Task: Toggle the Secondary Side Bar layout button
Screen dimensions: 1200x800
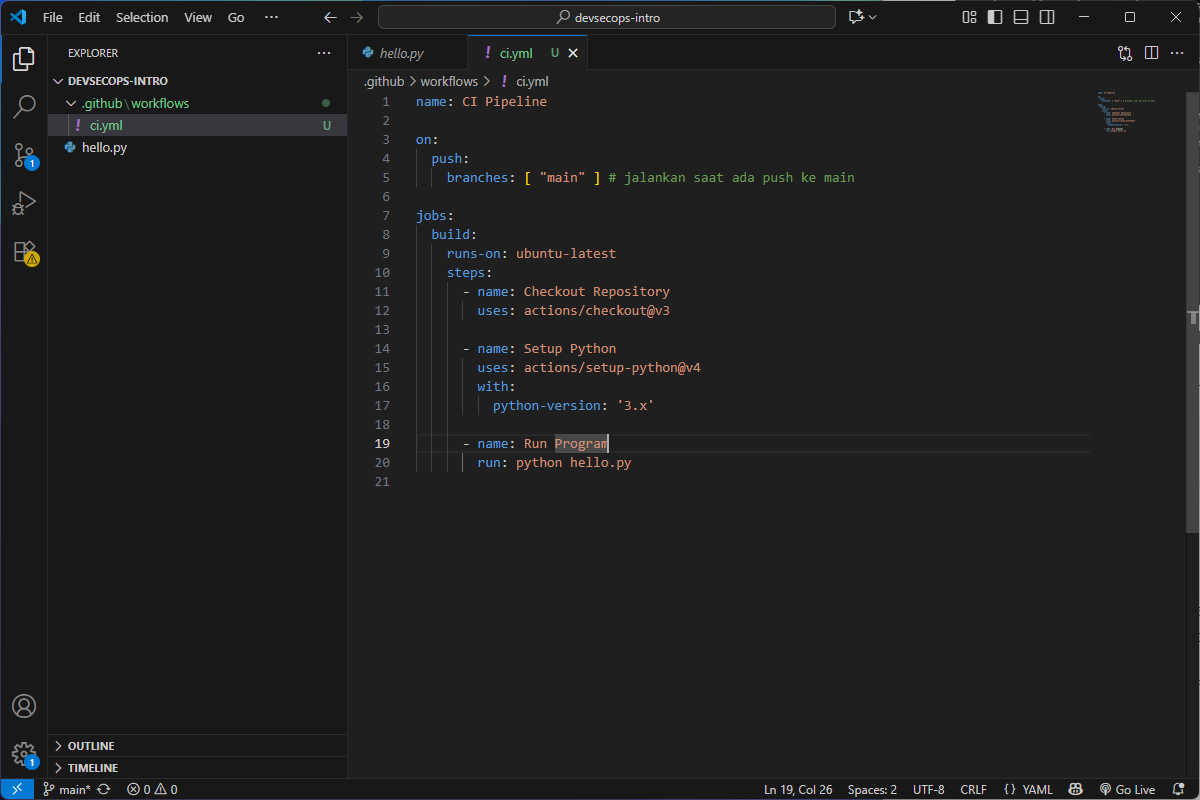Action: click(x=1046, y=17)
